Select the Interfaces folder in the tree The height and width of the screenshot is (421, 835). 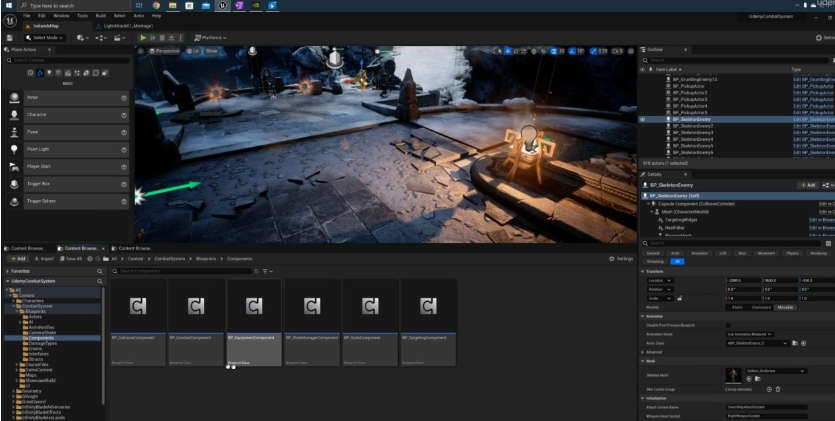38,353
